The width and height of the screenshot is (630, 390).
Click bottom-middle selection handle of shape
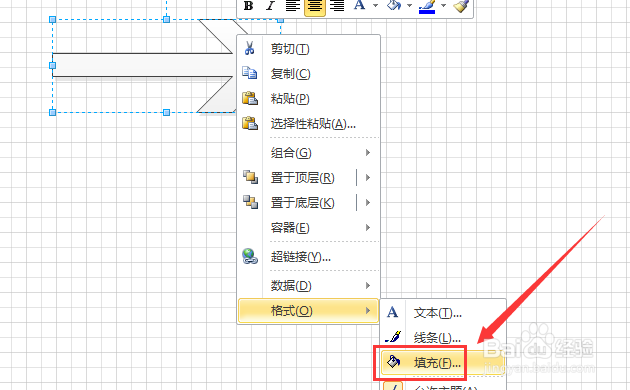[166, 112]
